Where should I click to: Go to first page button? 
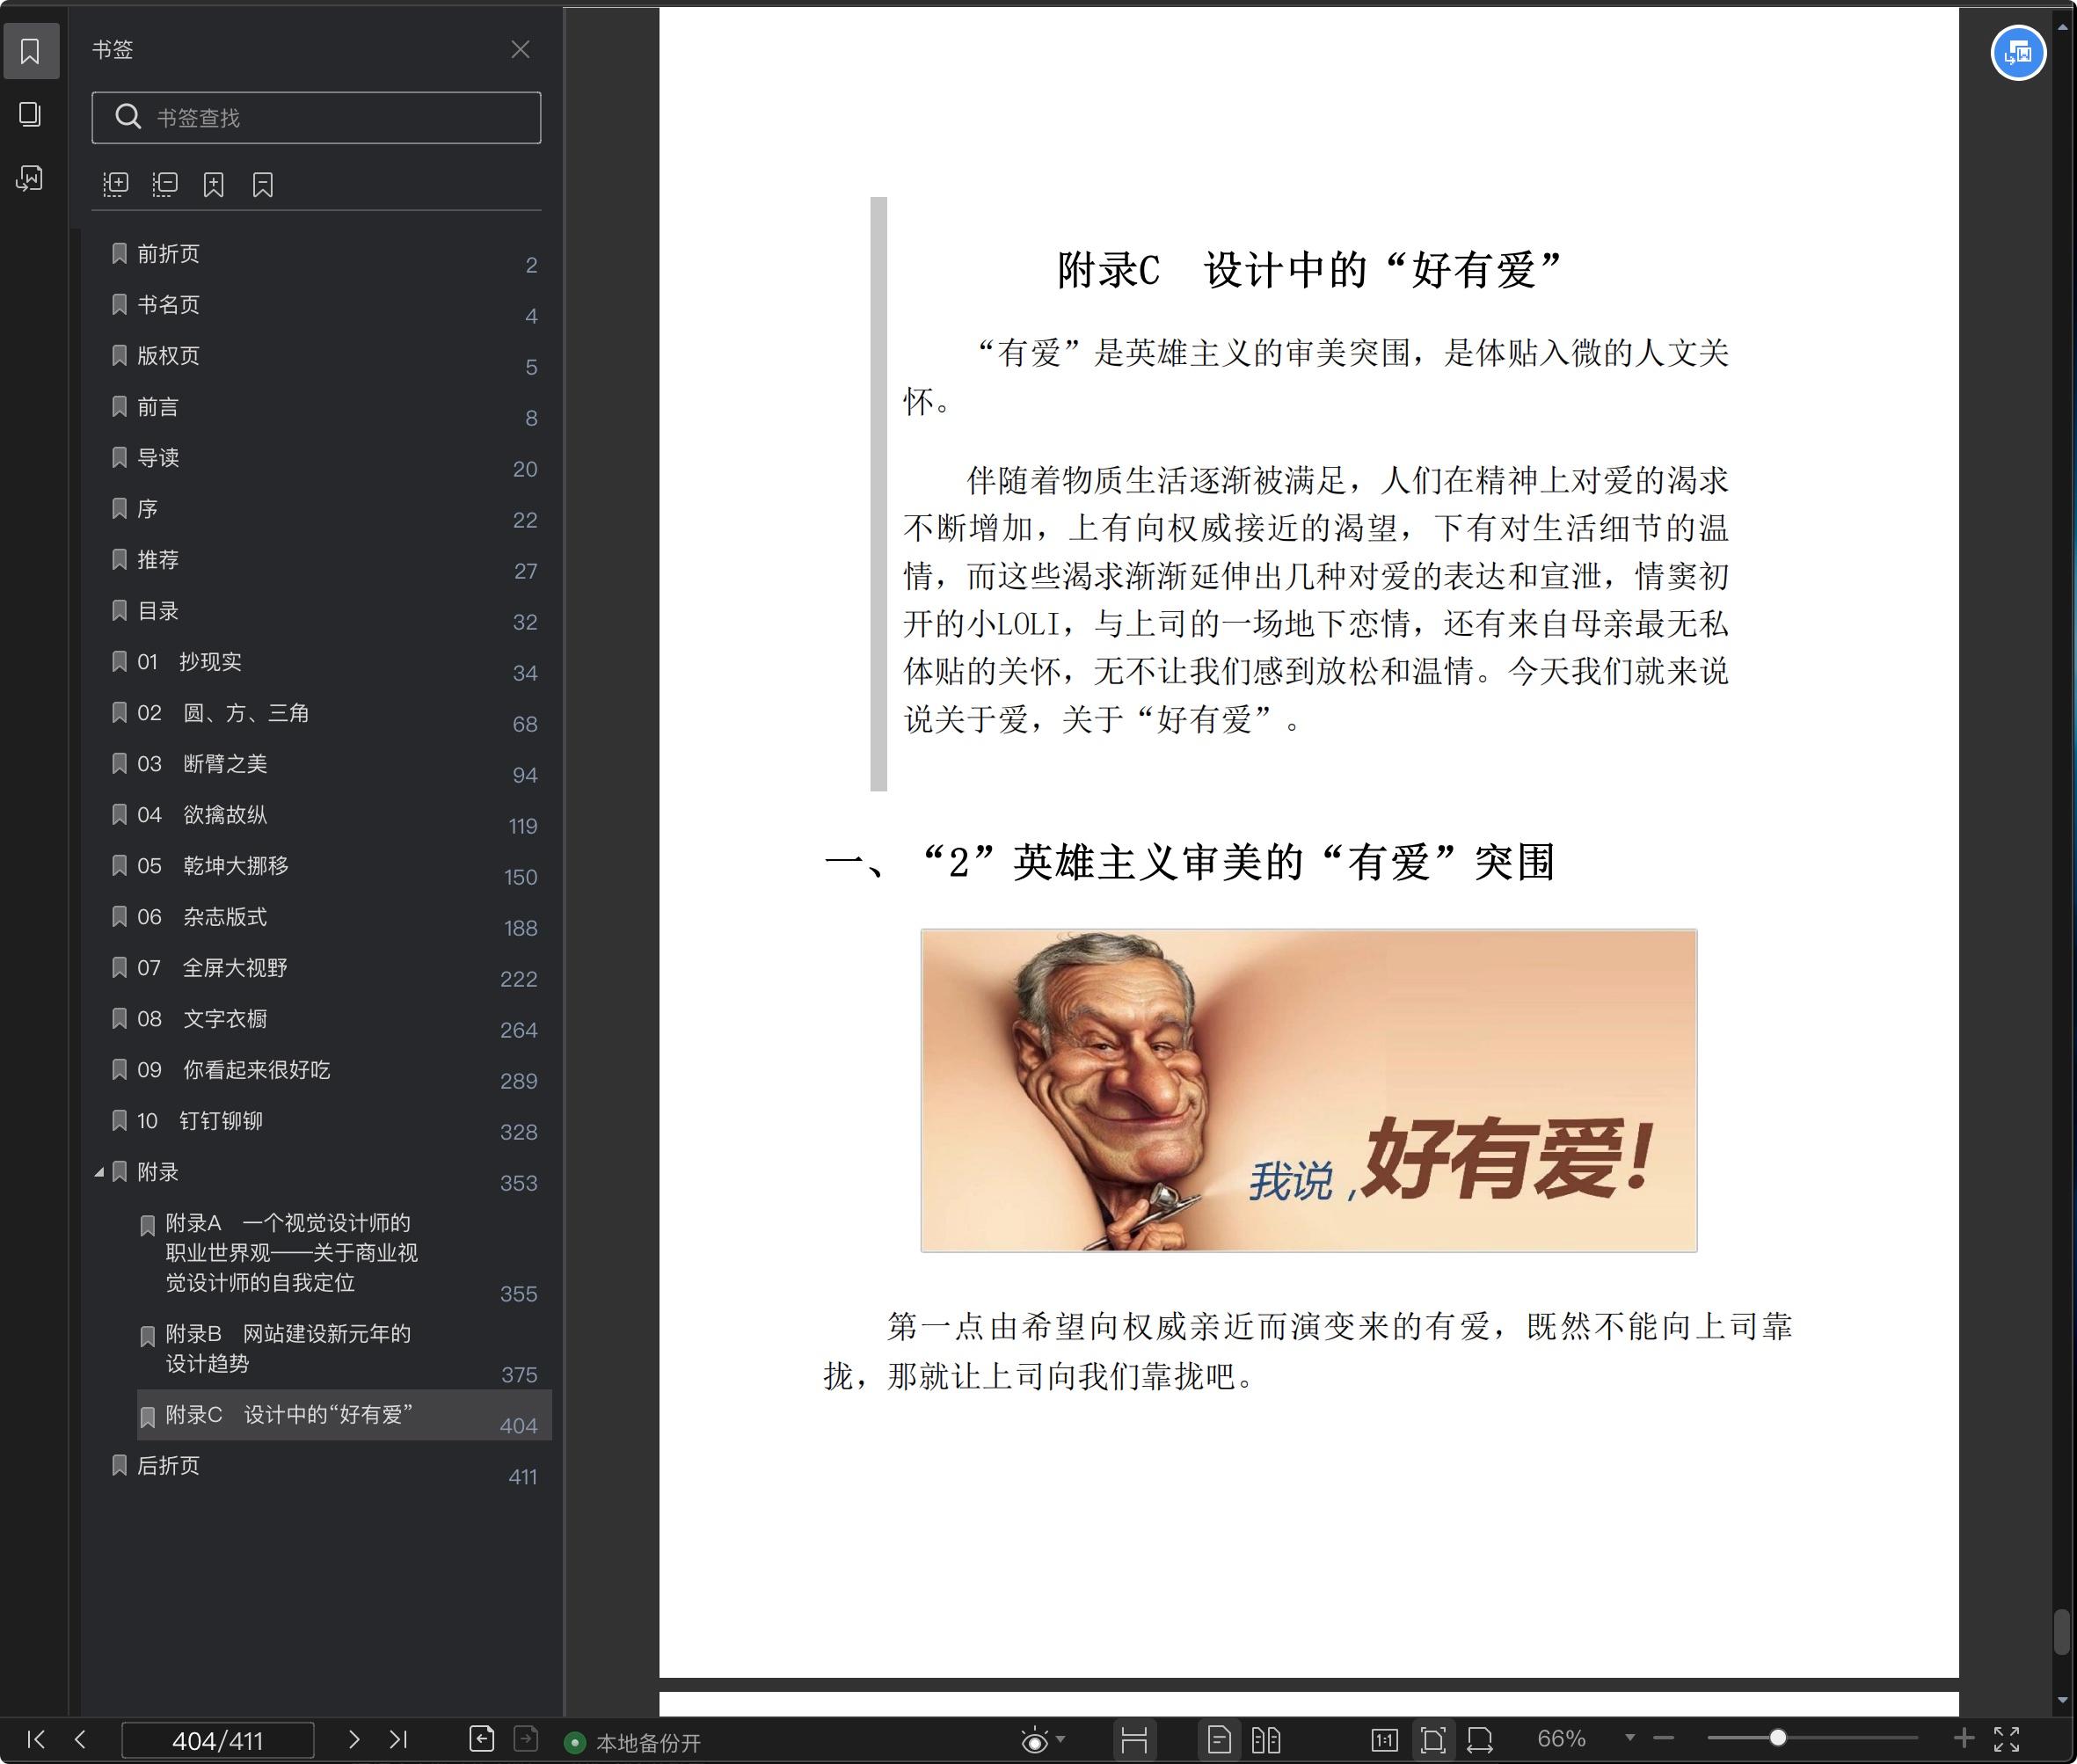[x=36, y=1739]
